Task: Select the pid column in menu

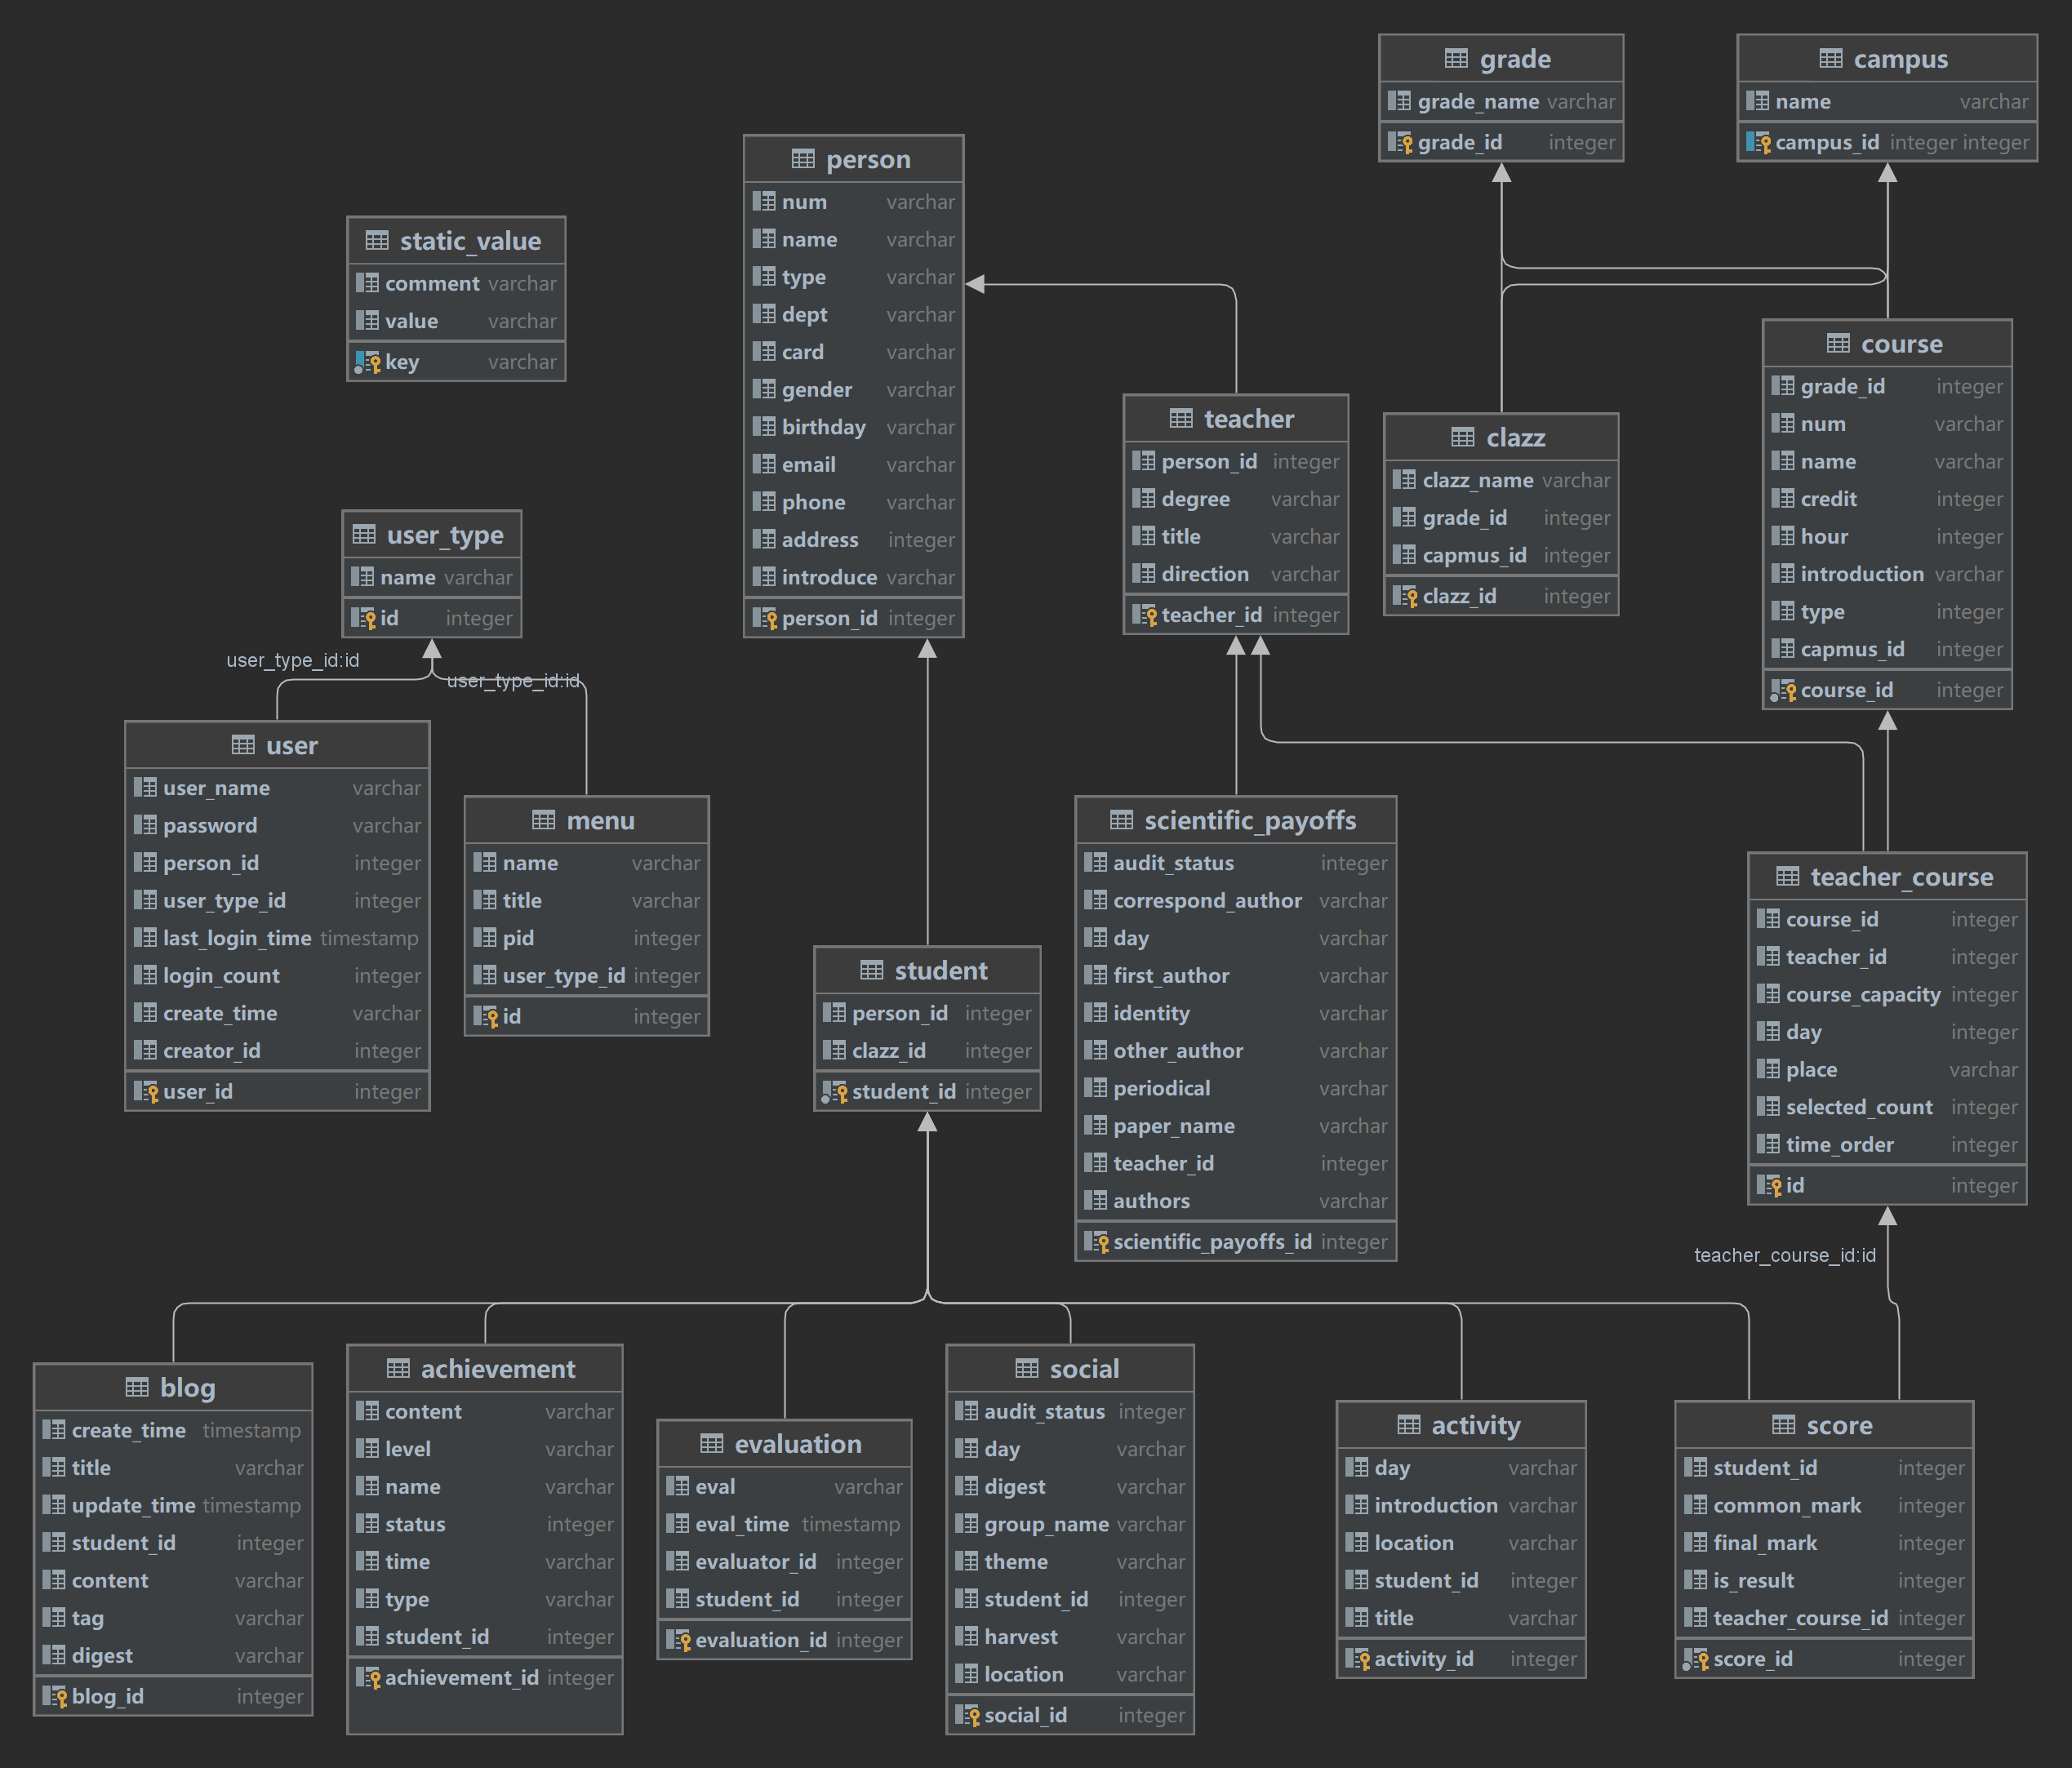Action: (587, 938)
